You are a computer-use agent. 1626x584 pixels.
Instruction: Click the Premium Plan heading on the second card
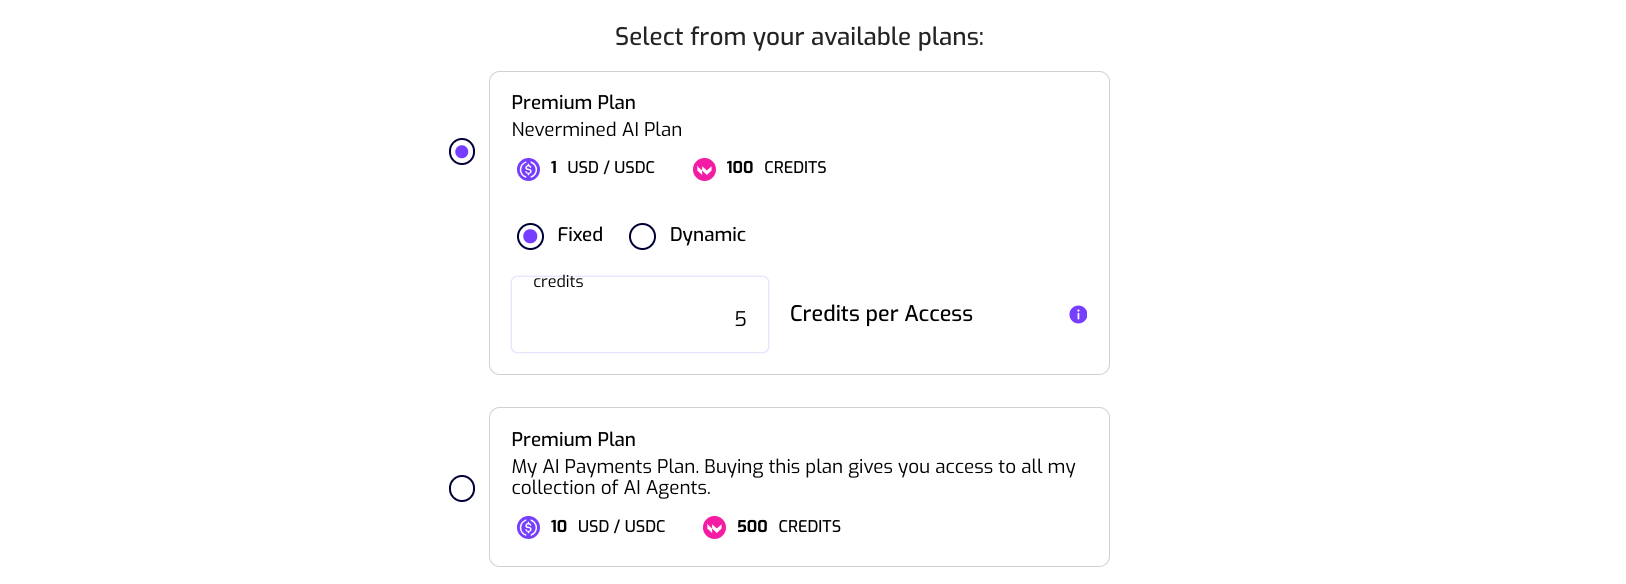[x=573, y=439]
